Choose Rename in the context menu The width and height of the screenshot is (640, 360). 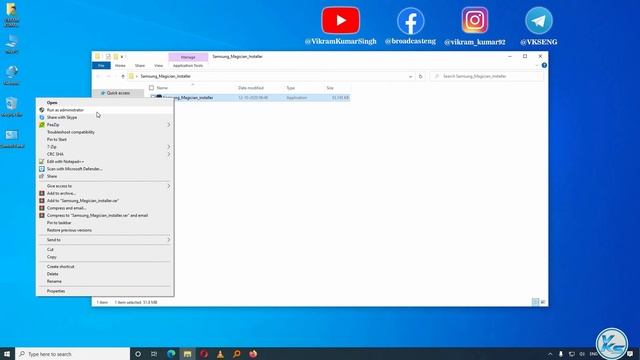[54, 281]
